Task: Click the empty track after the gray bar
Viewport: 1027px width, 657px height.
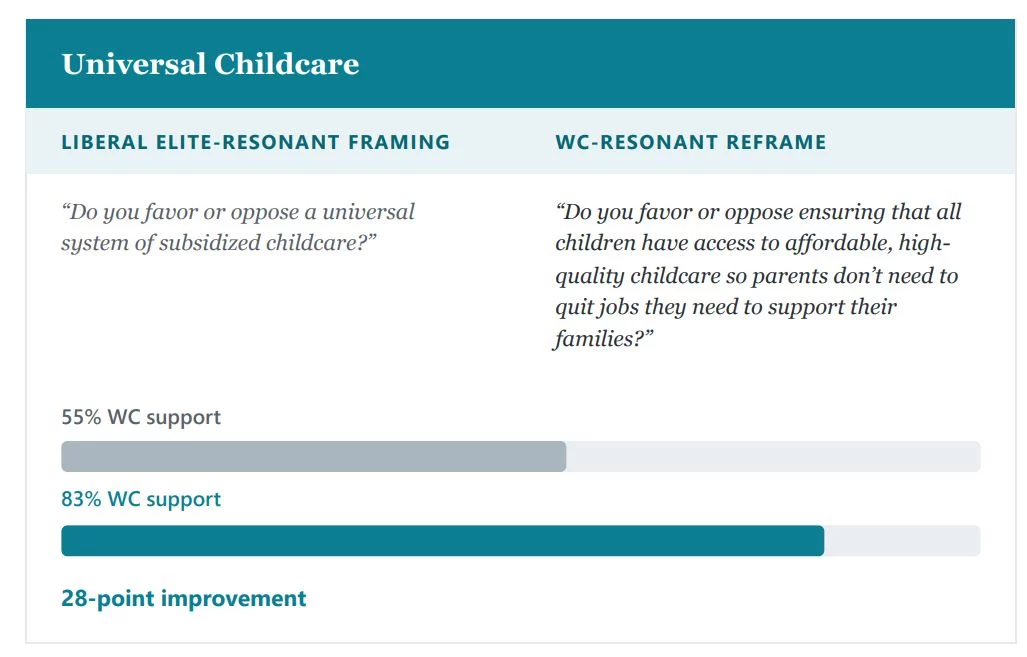Action: click(x=774, y=457)
